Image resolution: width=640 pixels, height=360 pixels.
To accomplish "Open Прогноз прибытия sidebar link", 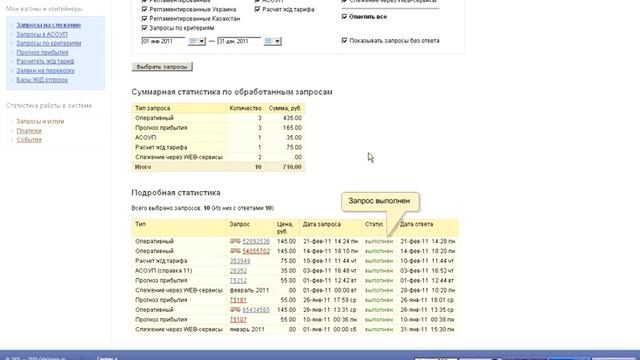I will (42, 52).
